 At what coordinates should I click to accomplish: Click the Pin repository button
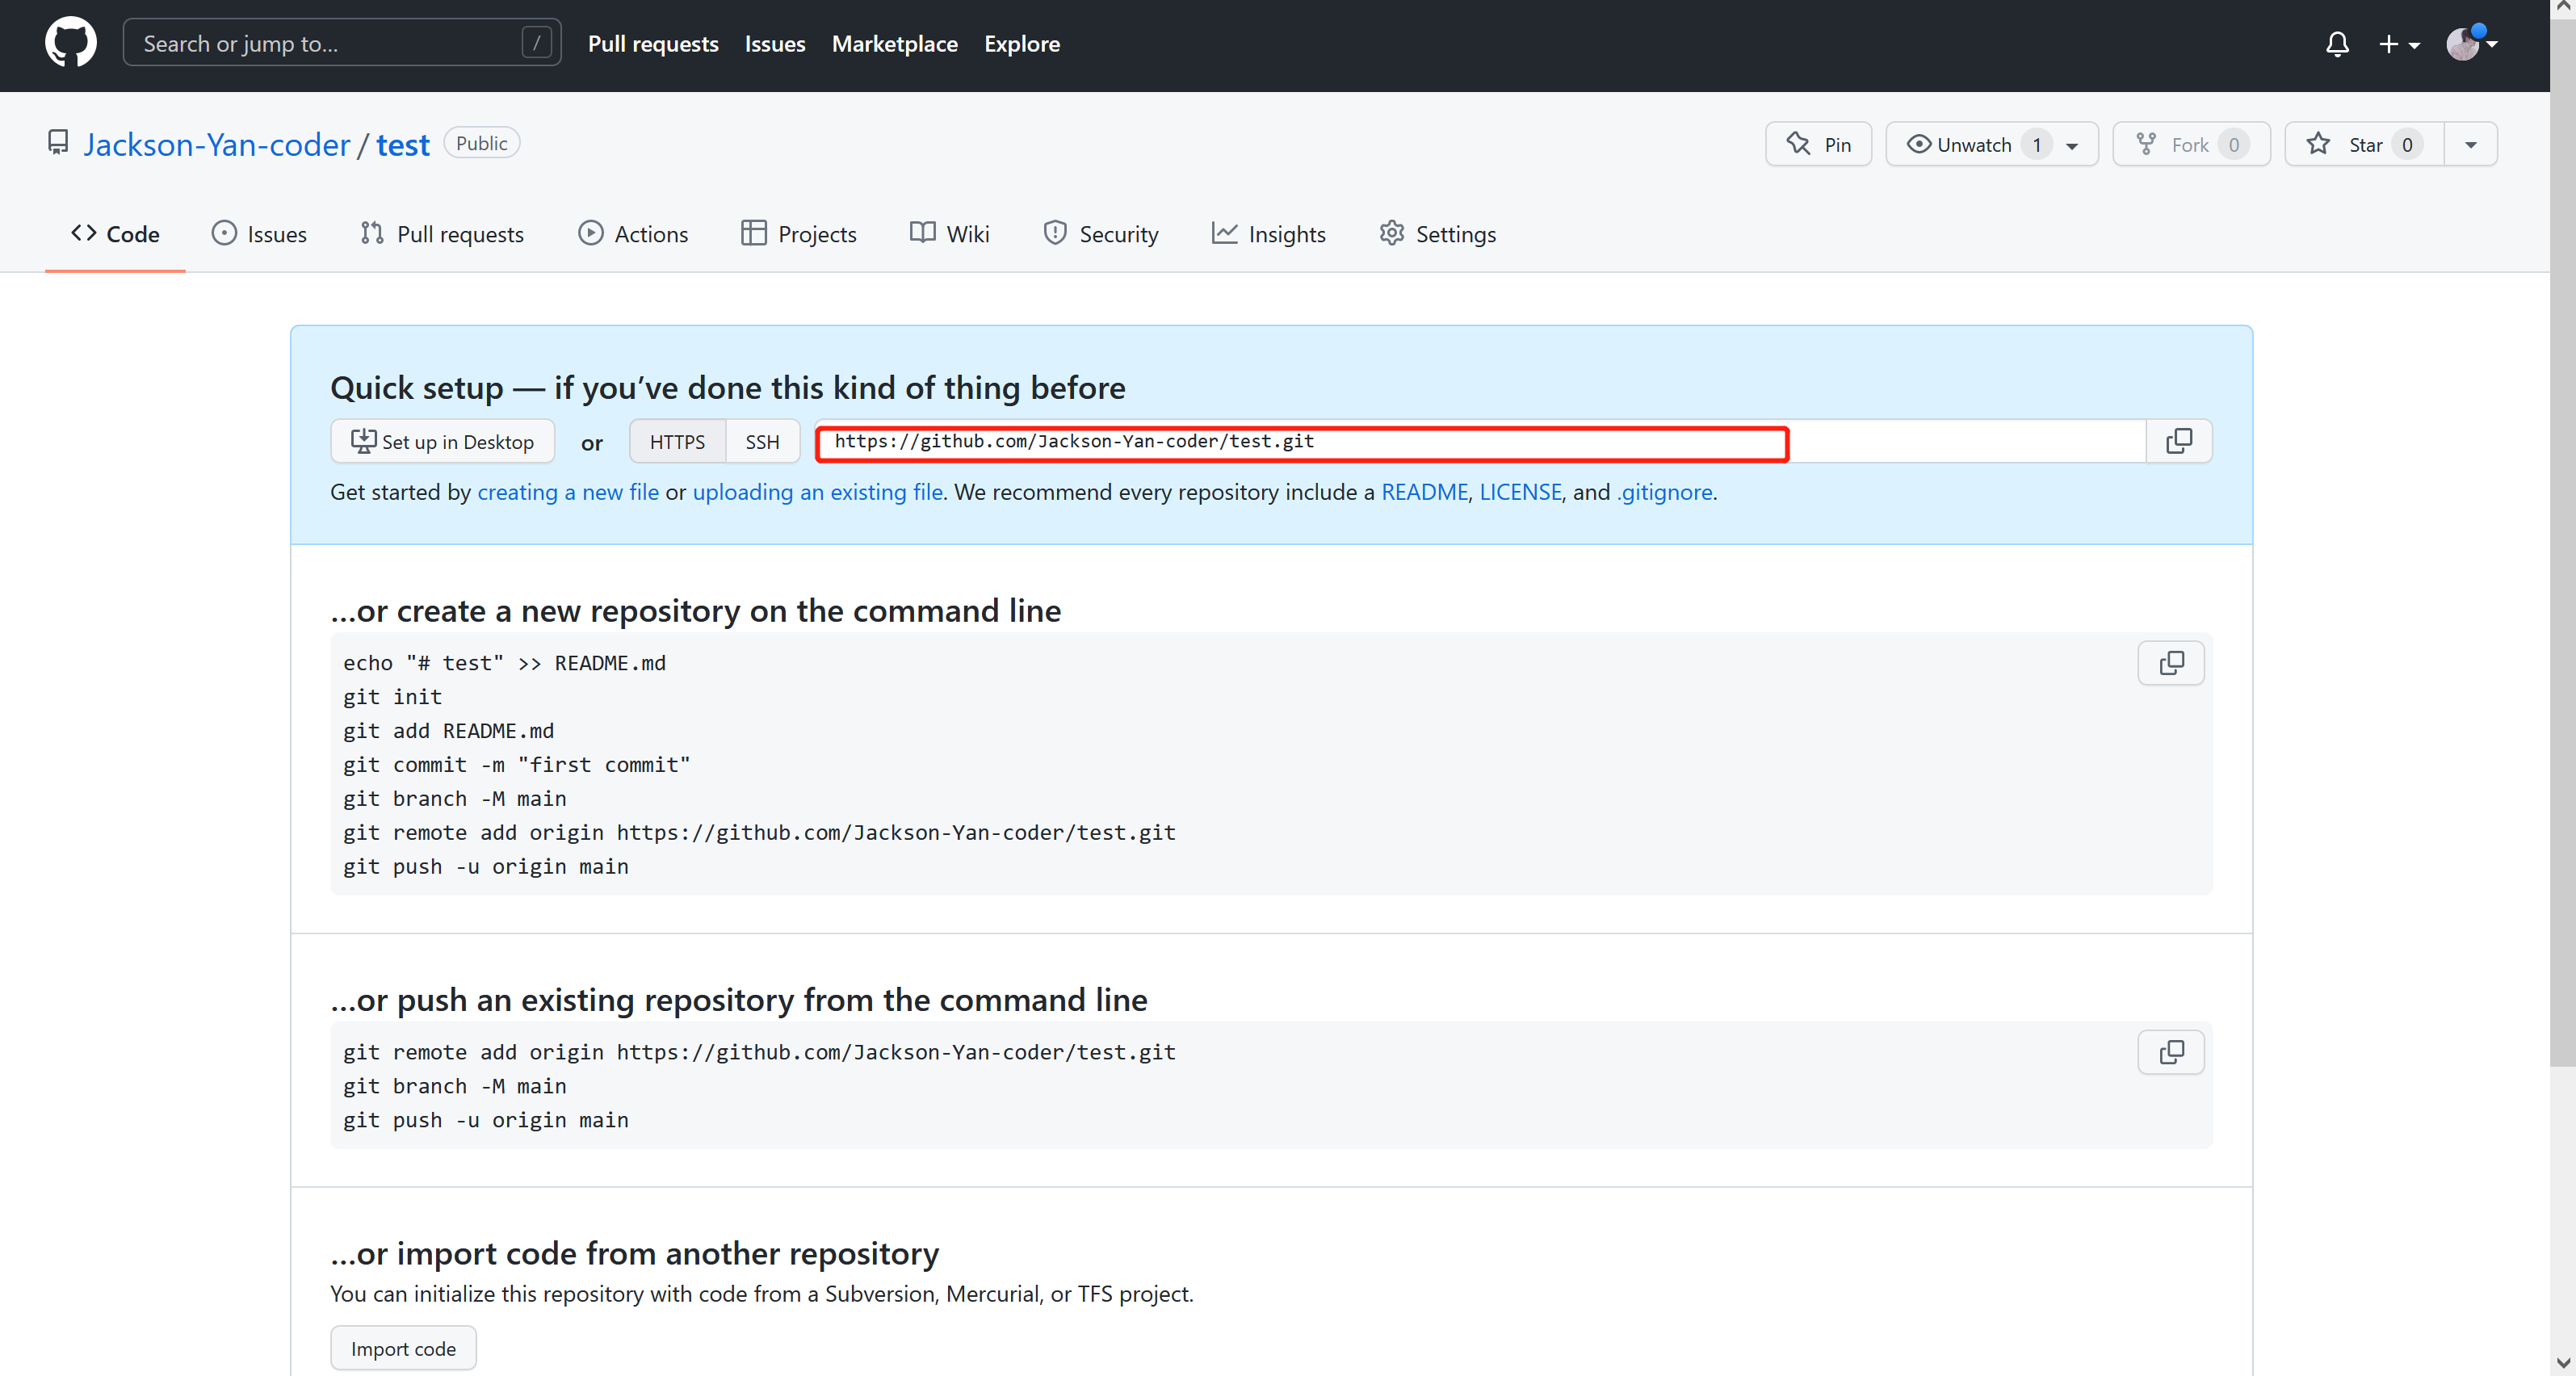point(1819,143)
